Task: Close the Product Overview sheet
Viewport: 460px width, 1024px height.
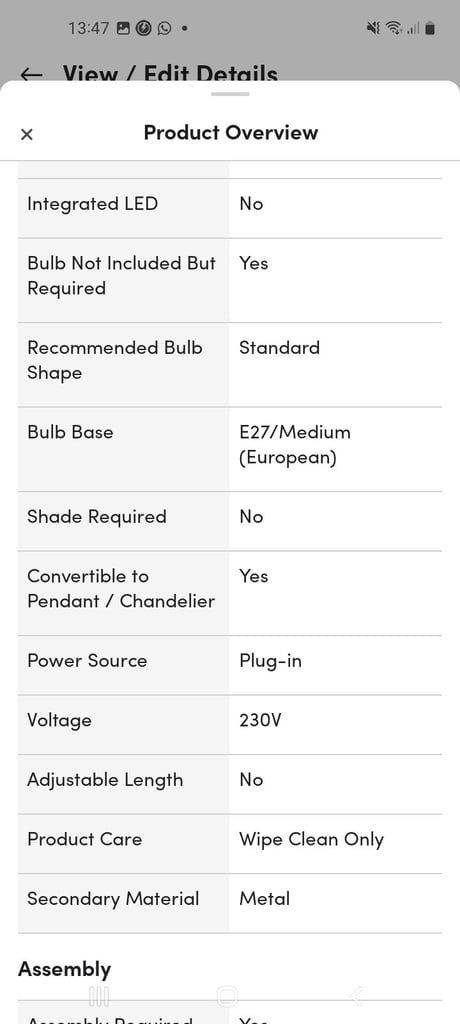Action: point(26,135)
